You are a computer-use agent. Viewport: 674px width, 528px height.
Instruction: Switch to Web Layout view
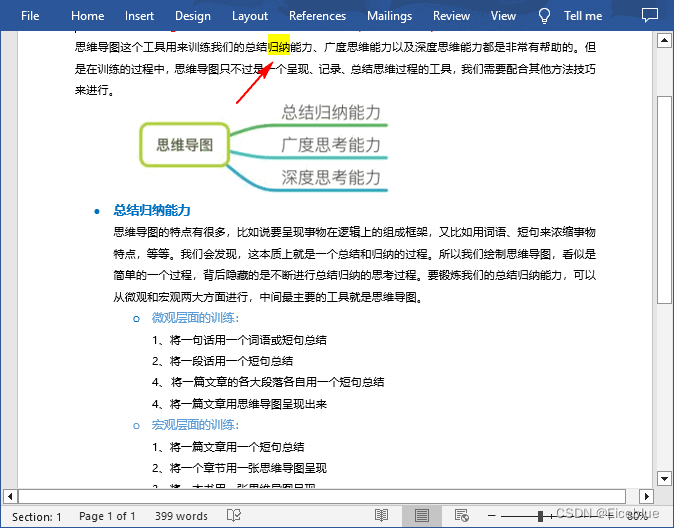(461, 516)
